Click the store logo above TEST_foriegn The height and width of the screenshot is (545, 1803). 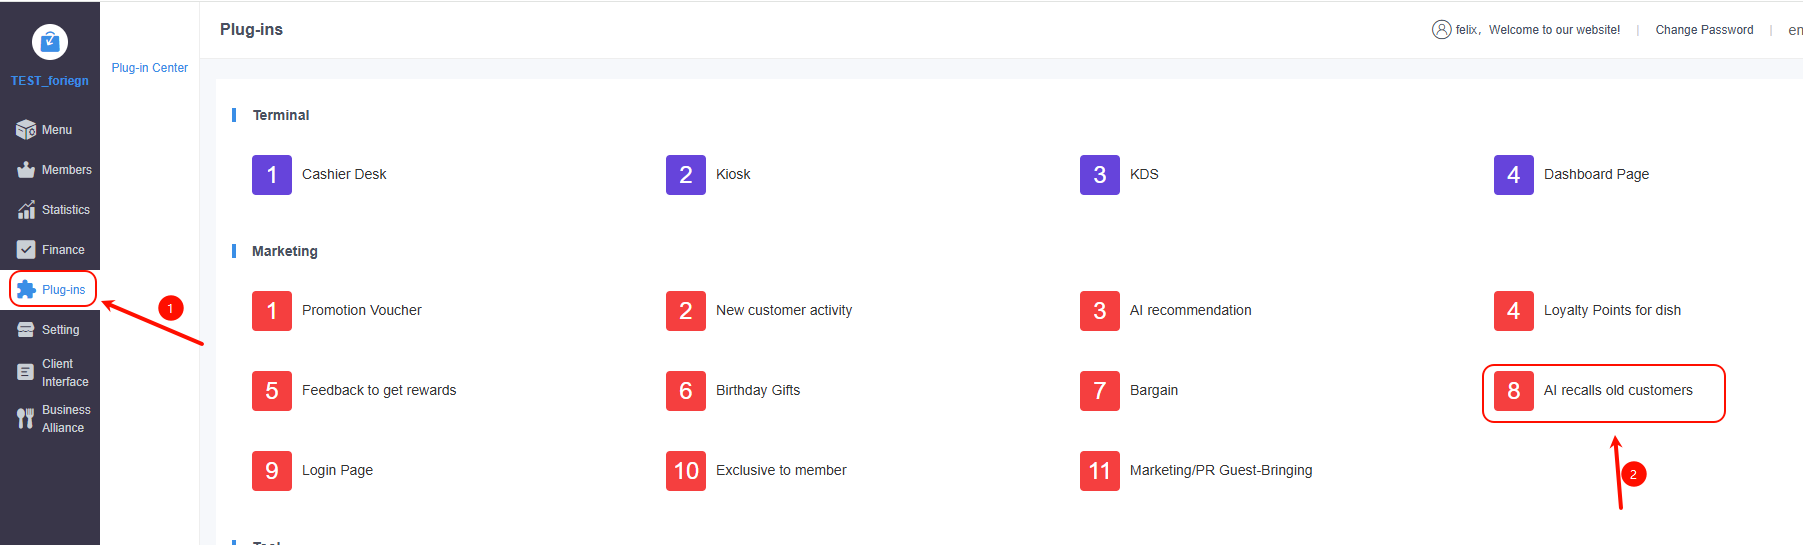pos(50,42)
